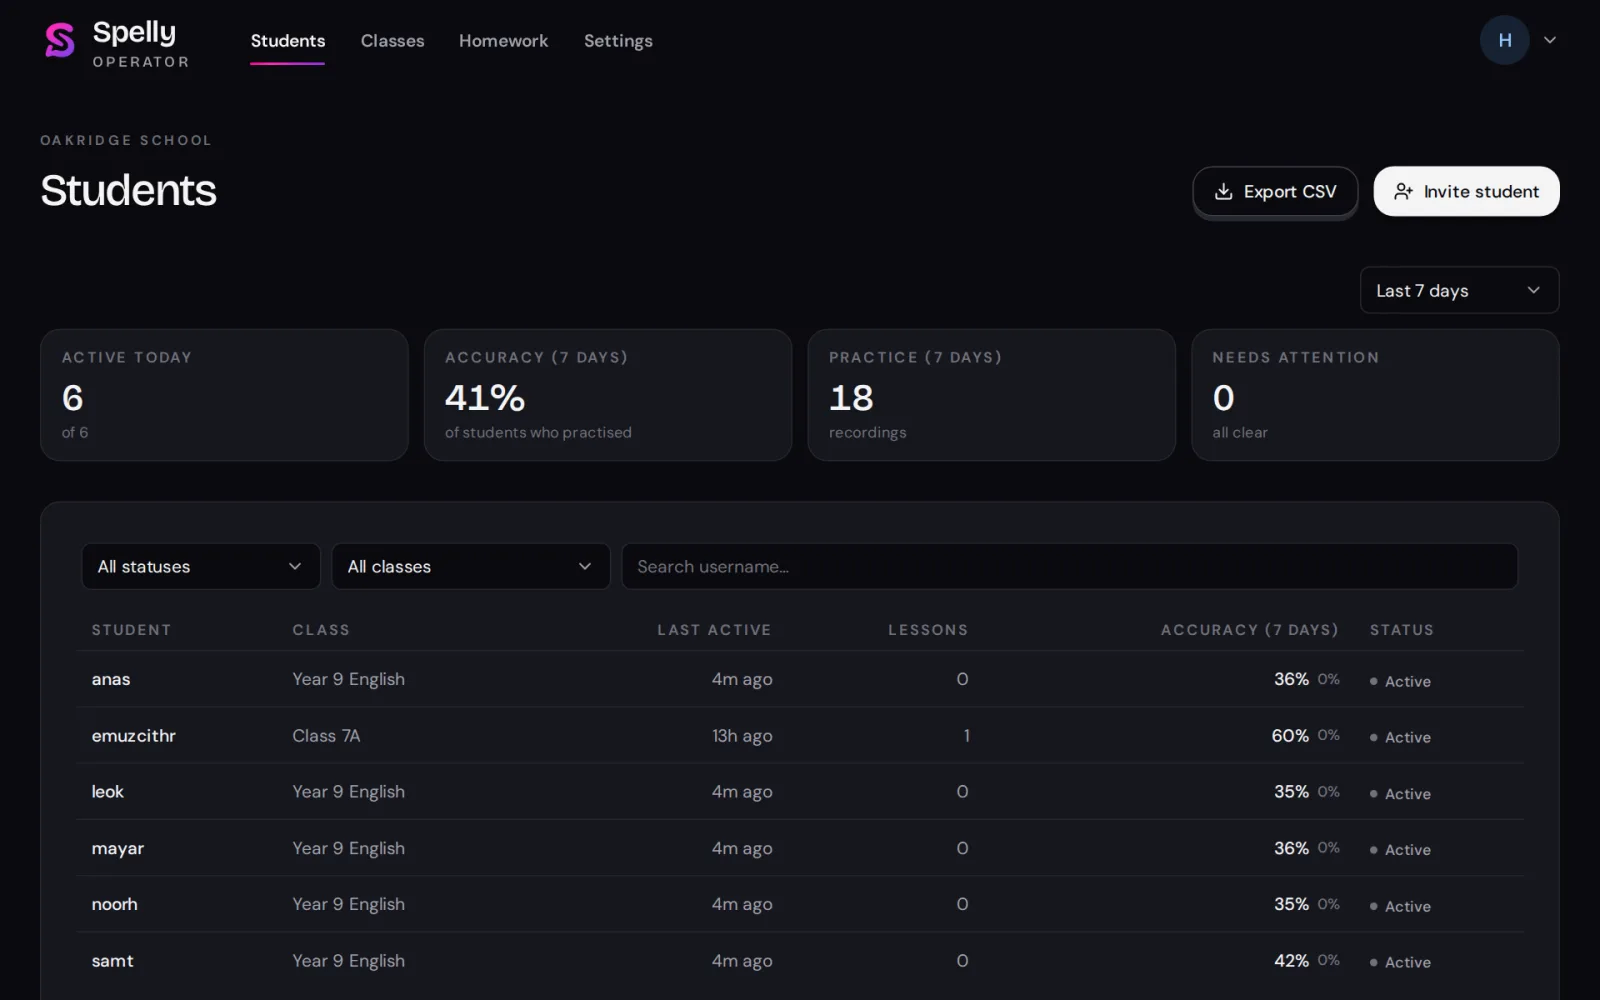The height and width of the screenshot is (1000, 1600).
Task: Open student anas
Action: pyautogui.click(x=111, y=679)
